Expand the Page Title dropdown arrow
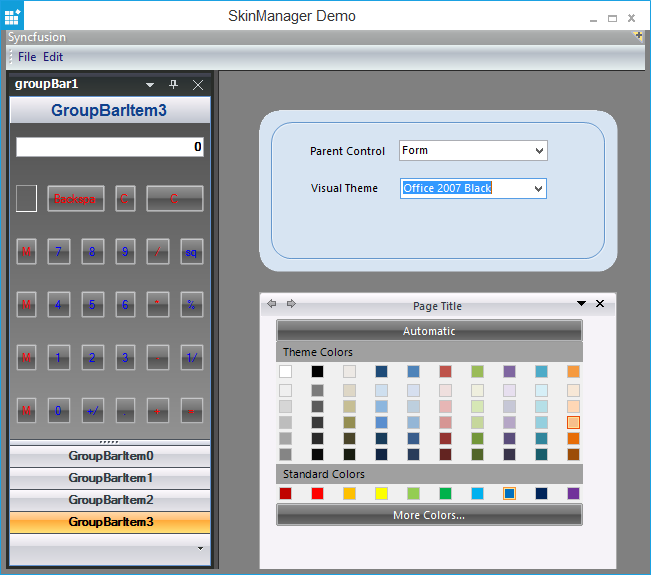Viewport: 651px width, 575px height. tap(581, 304)
